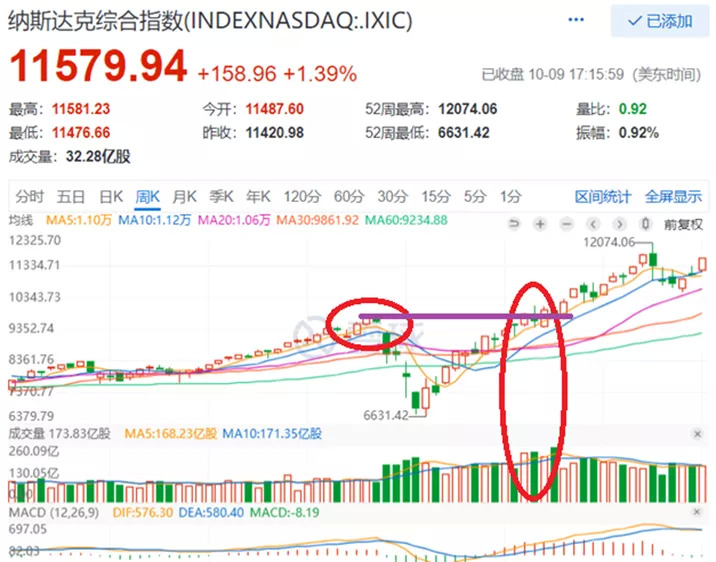Switch to 30分 interval

click(393, 197)
